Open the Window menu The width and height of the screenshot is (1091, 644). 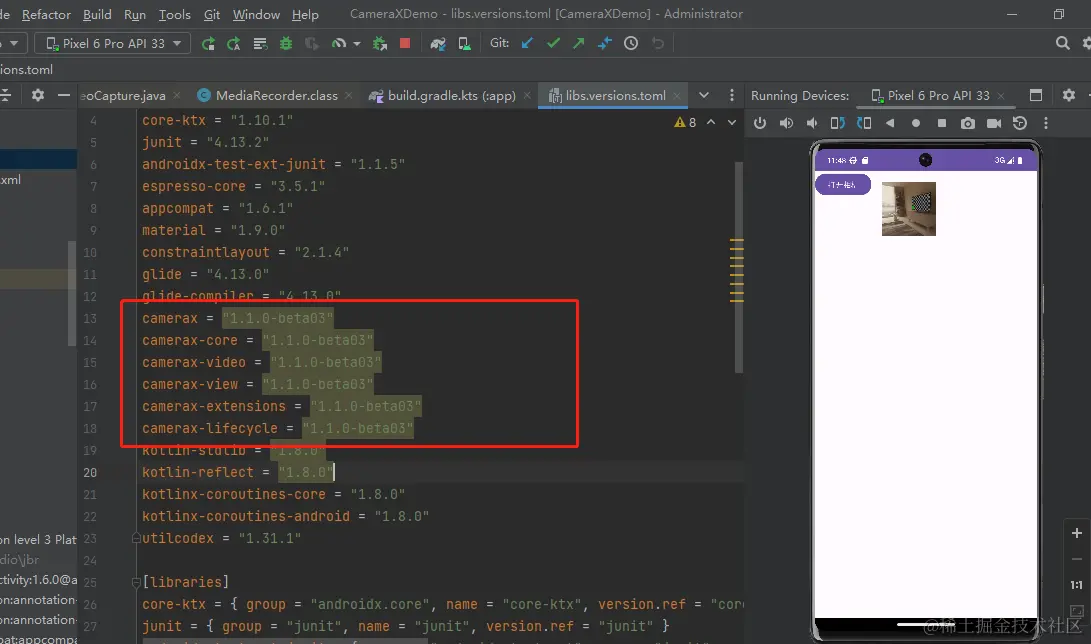click(x=255, y=14)
